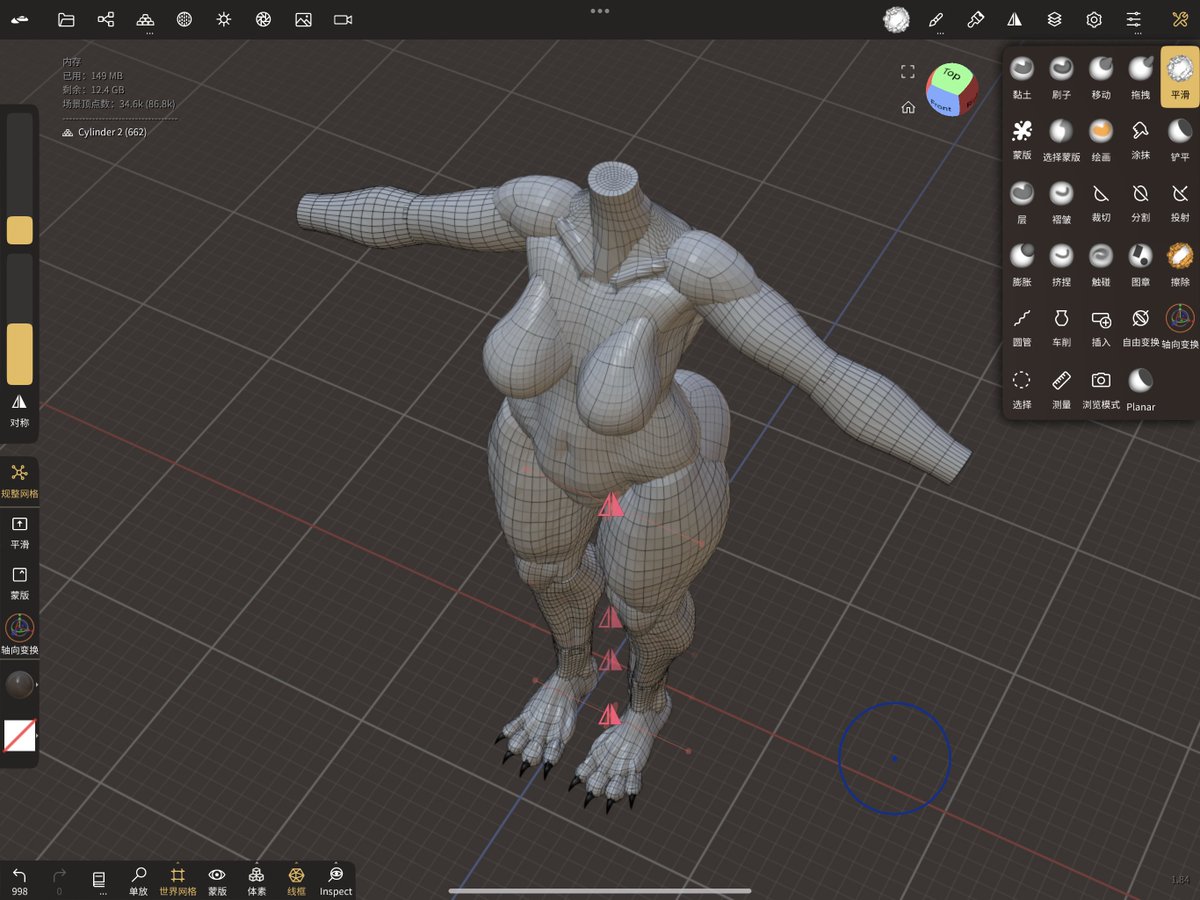Image resolution: width=1200 pixels, height=900 pixels.
Task: Choose the 层 (Layer) brush
Action: coord(1021,201)
